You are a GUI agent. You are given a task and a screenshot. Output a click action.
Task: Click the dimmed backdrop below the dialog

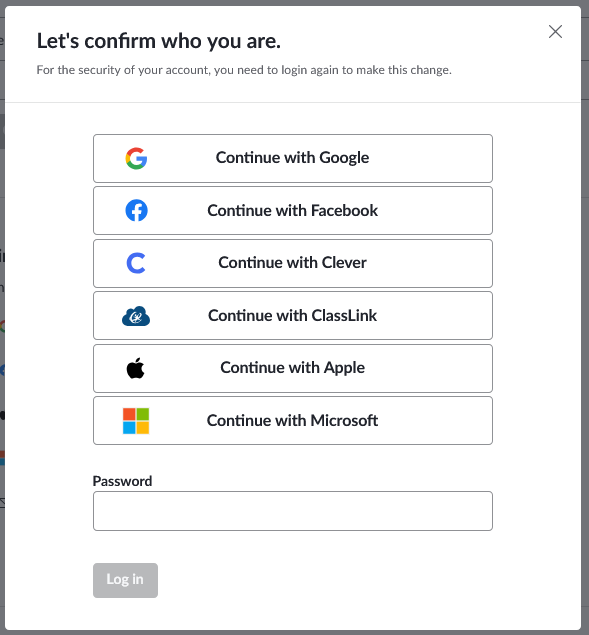pyautogui.click(x=294, y=633)
